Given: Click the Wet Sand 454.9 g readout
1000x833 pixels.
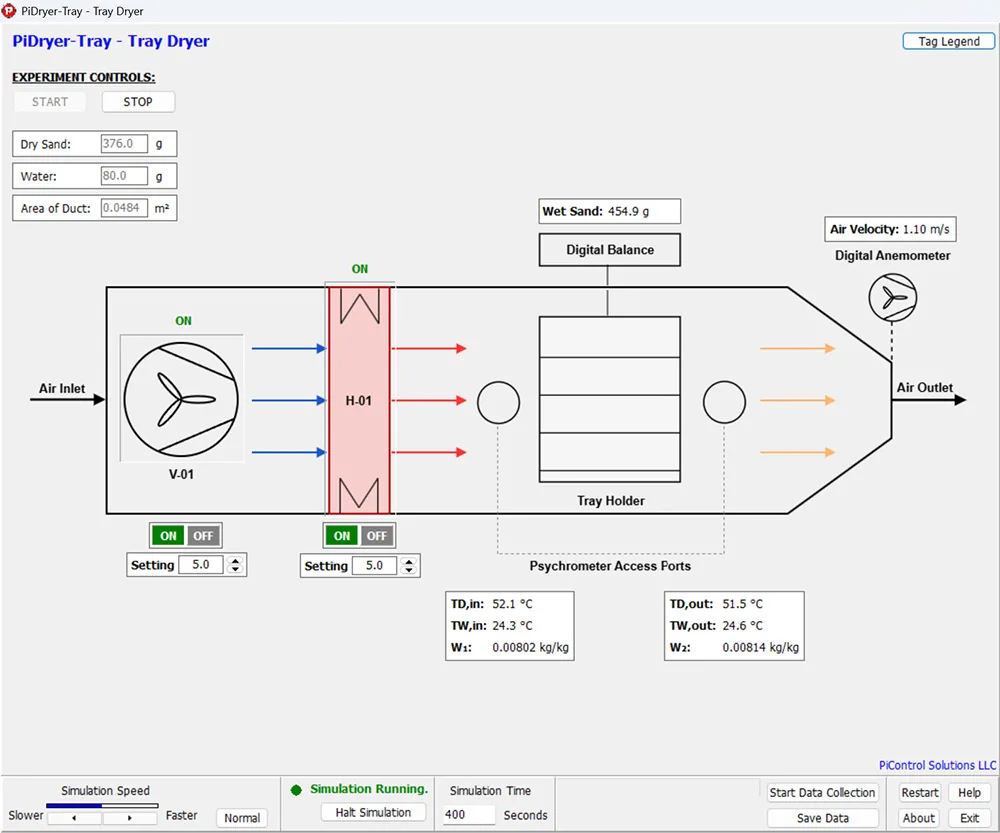Looking at the screenshot, I should [x=610, y=211].
